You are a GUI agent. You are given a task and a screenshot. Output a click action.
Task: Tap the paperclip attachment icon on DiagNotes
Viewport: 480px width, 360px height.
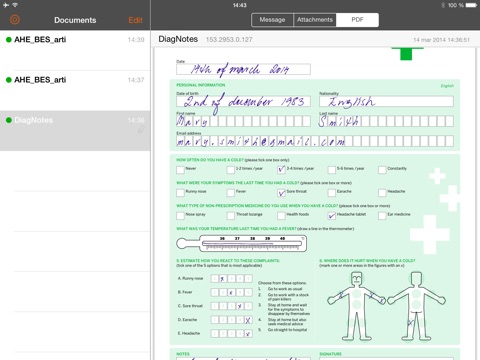[141, 130]
